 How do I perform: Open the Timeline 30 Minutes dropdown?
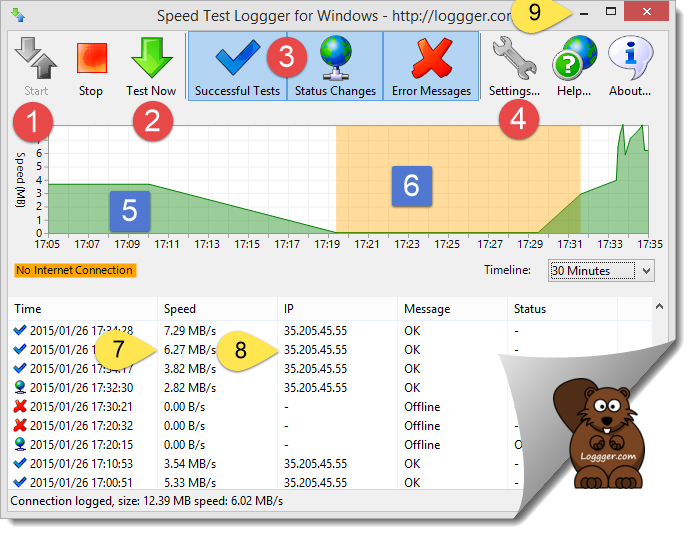click(601, 270)
